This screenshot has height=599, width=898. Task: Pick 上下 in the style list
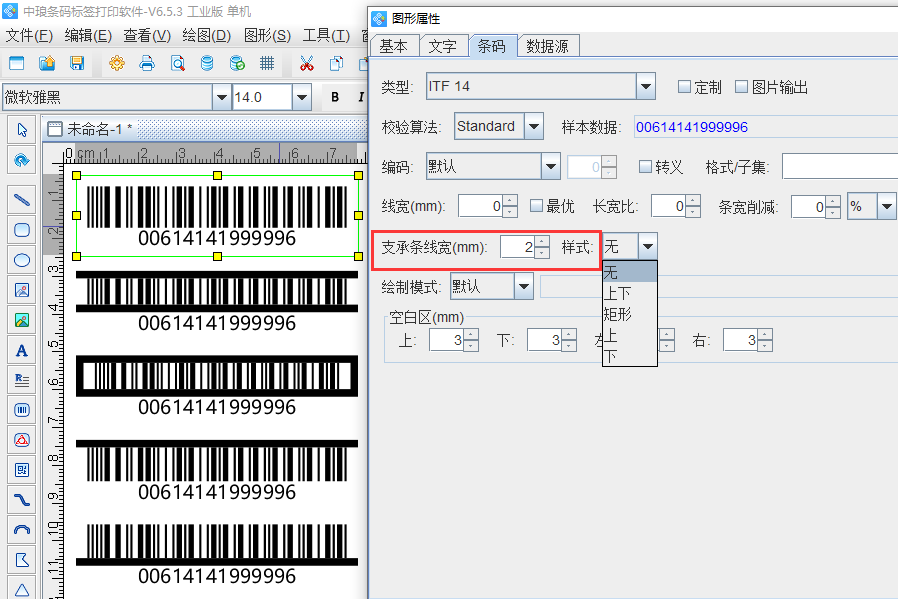(x=618, y=293)
